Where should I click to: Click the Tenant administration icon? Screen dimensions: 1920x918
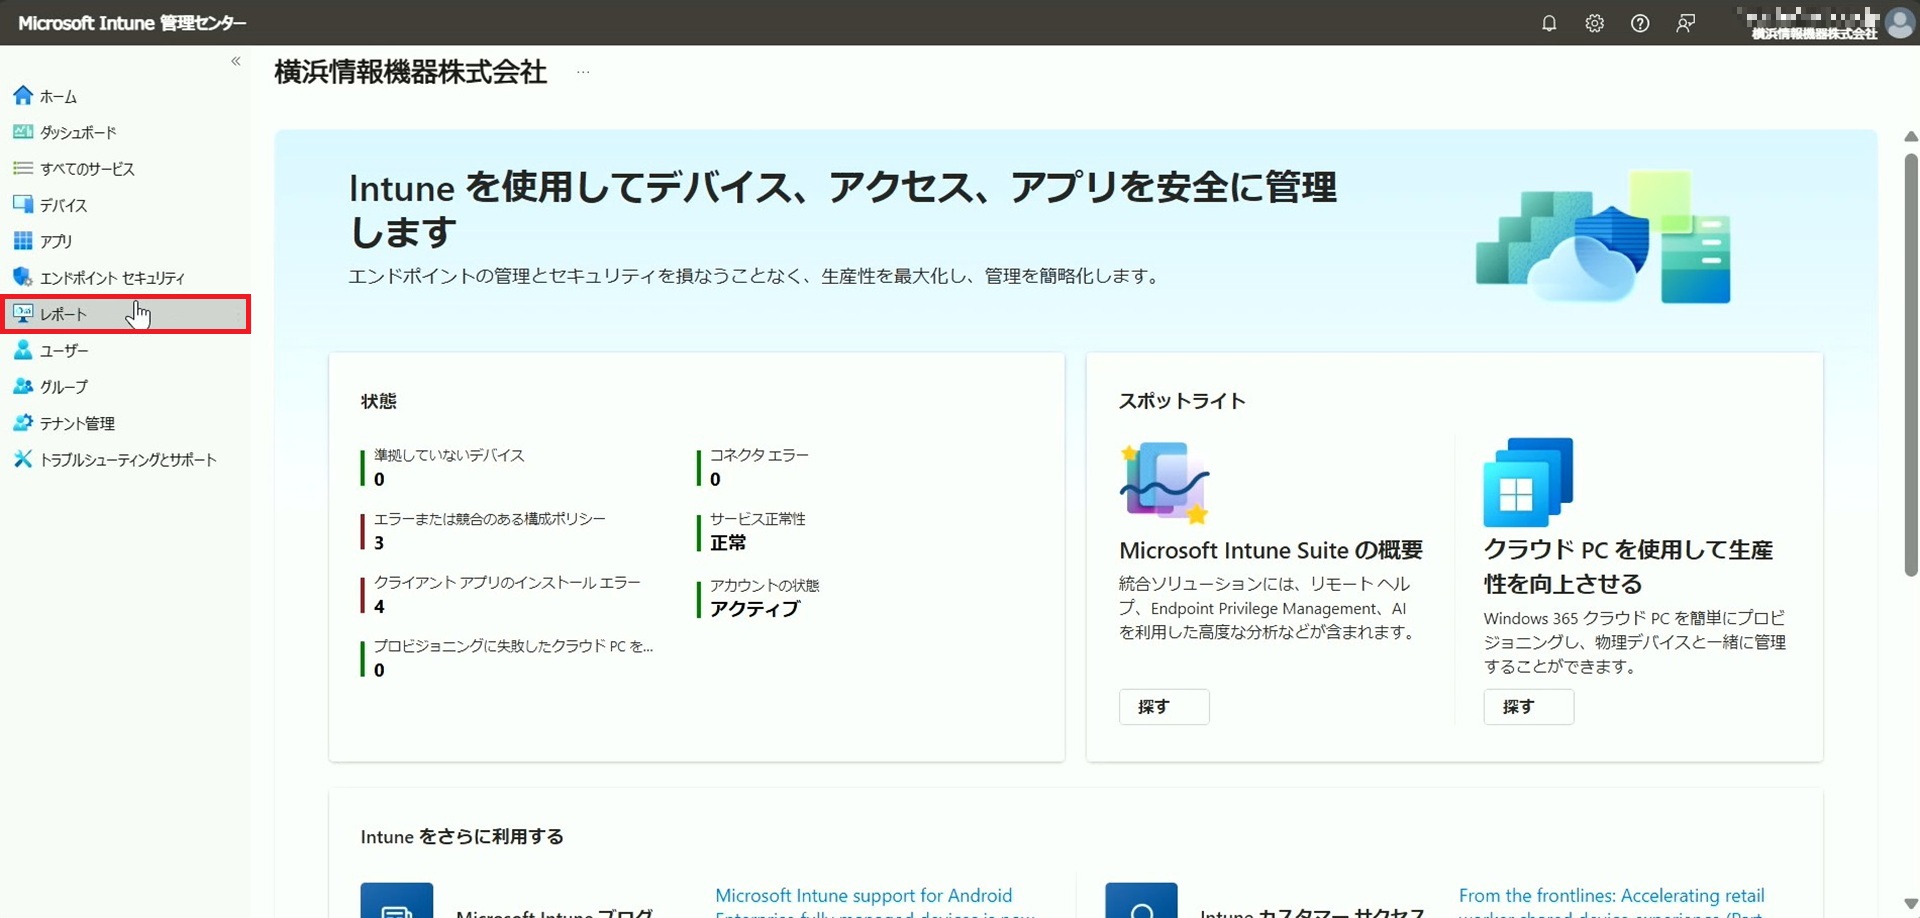(23, 423)
